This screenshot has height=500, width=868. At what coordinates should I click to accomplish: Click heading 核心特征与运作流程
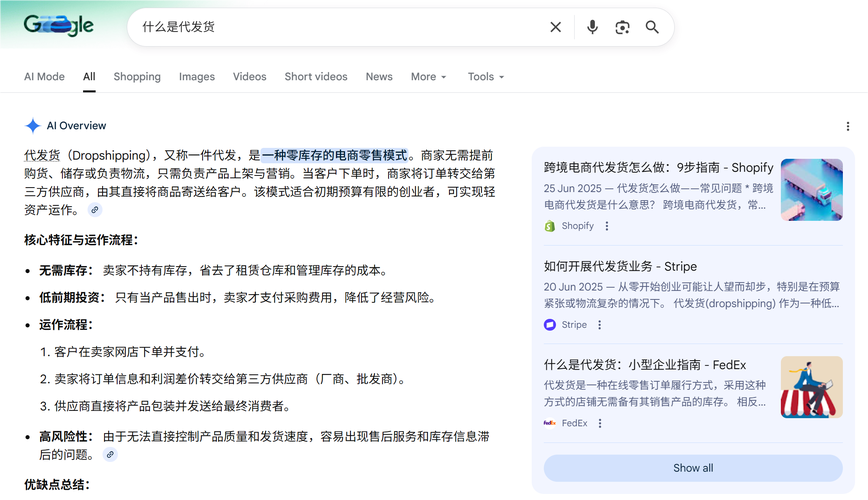coord(81,240)
